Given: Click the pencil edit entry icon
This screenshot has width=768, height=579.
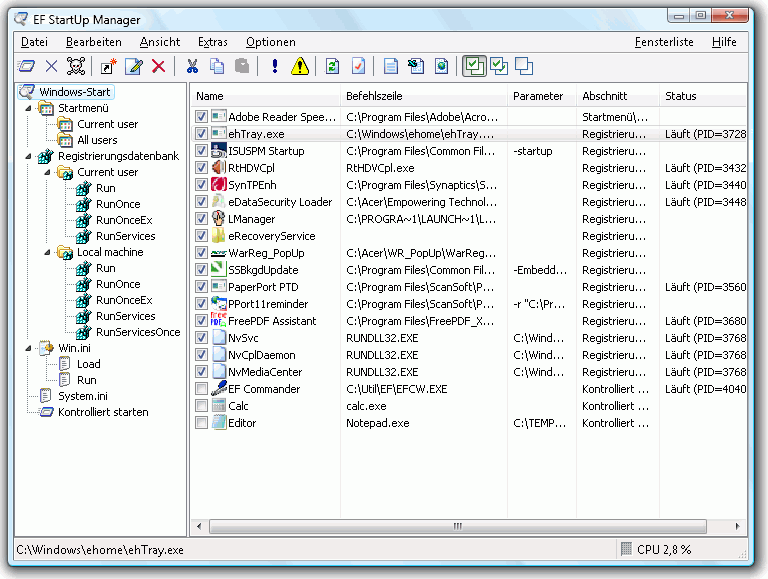Looking at the screenshot, I should click(x=133, y=66).
